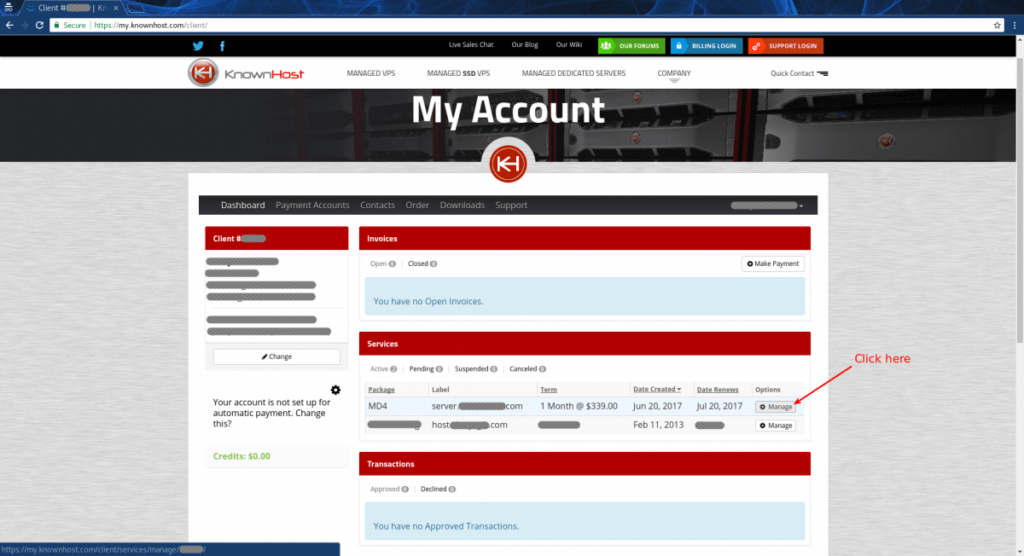The image size is (1024, 556).
Task: Click the browser address bar URL
Action: click(x=151, y=25)
